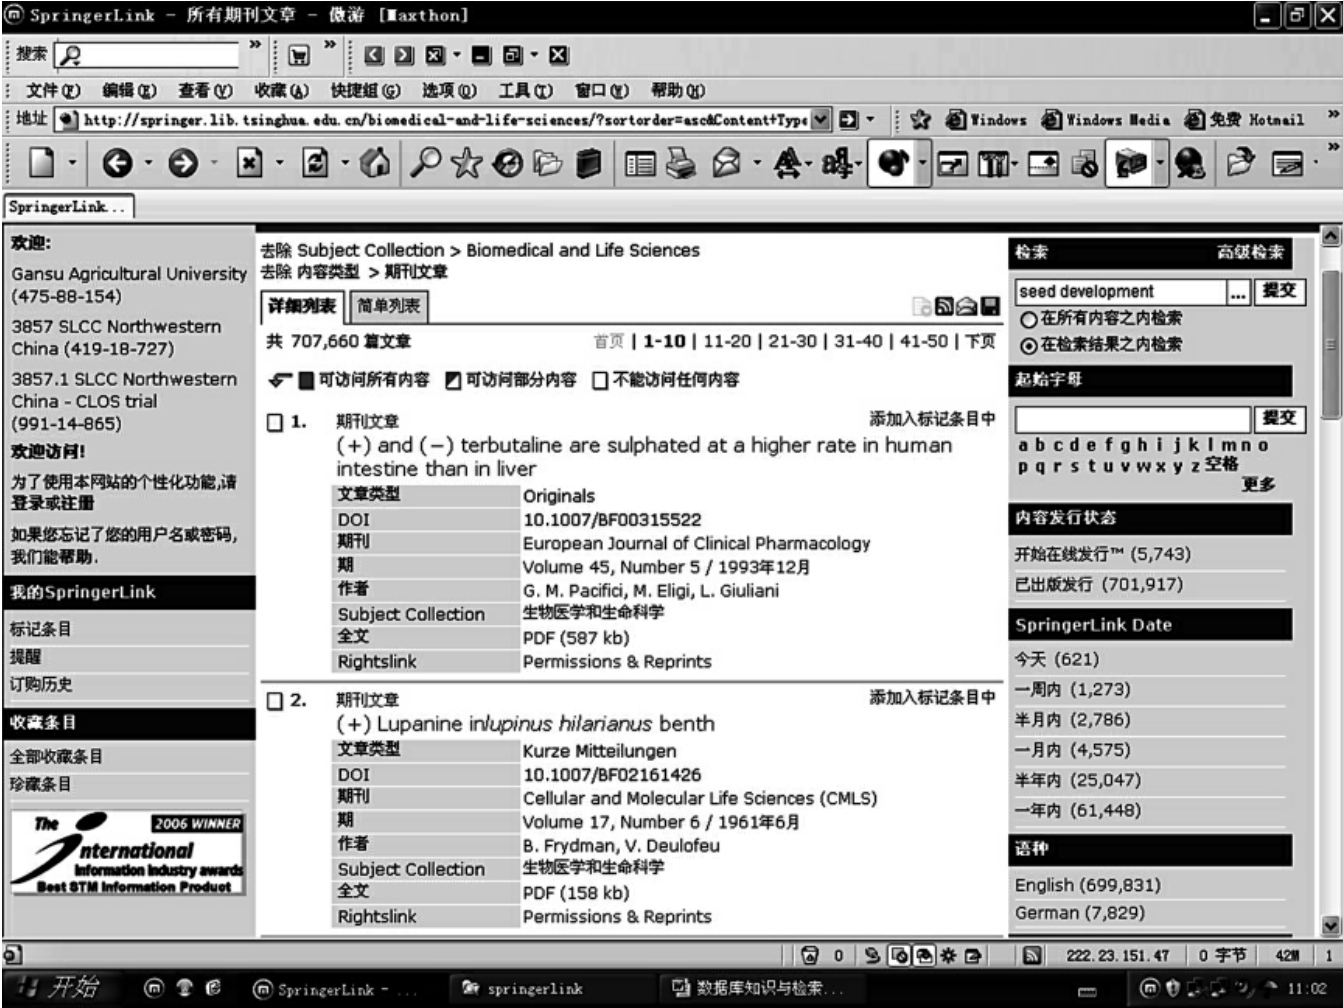Viewport: 1343px width, 1008px height.
Task: Go forward with the Forward arrow button
Action: [x=183, y=165]
